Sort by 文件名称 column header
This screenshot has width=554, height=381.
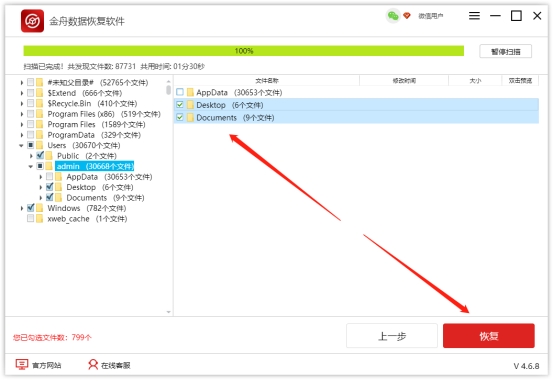coord(267,81)
